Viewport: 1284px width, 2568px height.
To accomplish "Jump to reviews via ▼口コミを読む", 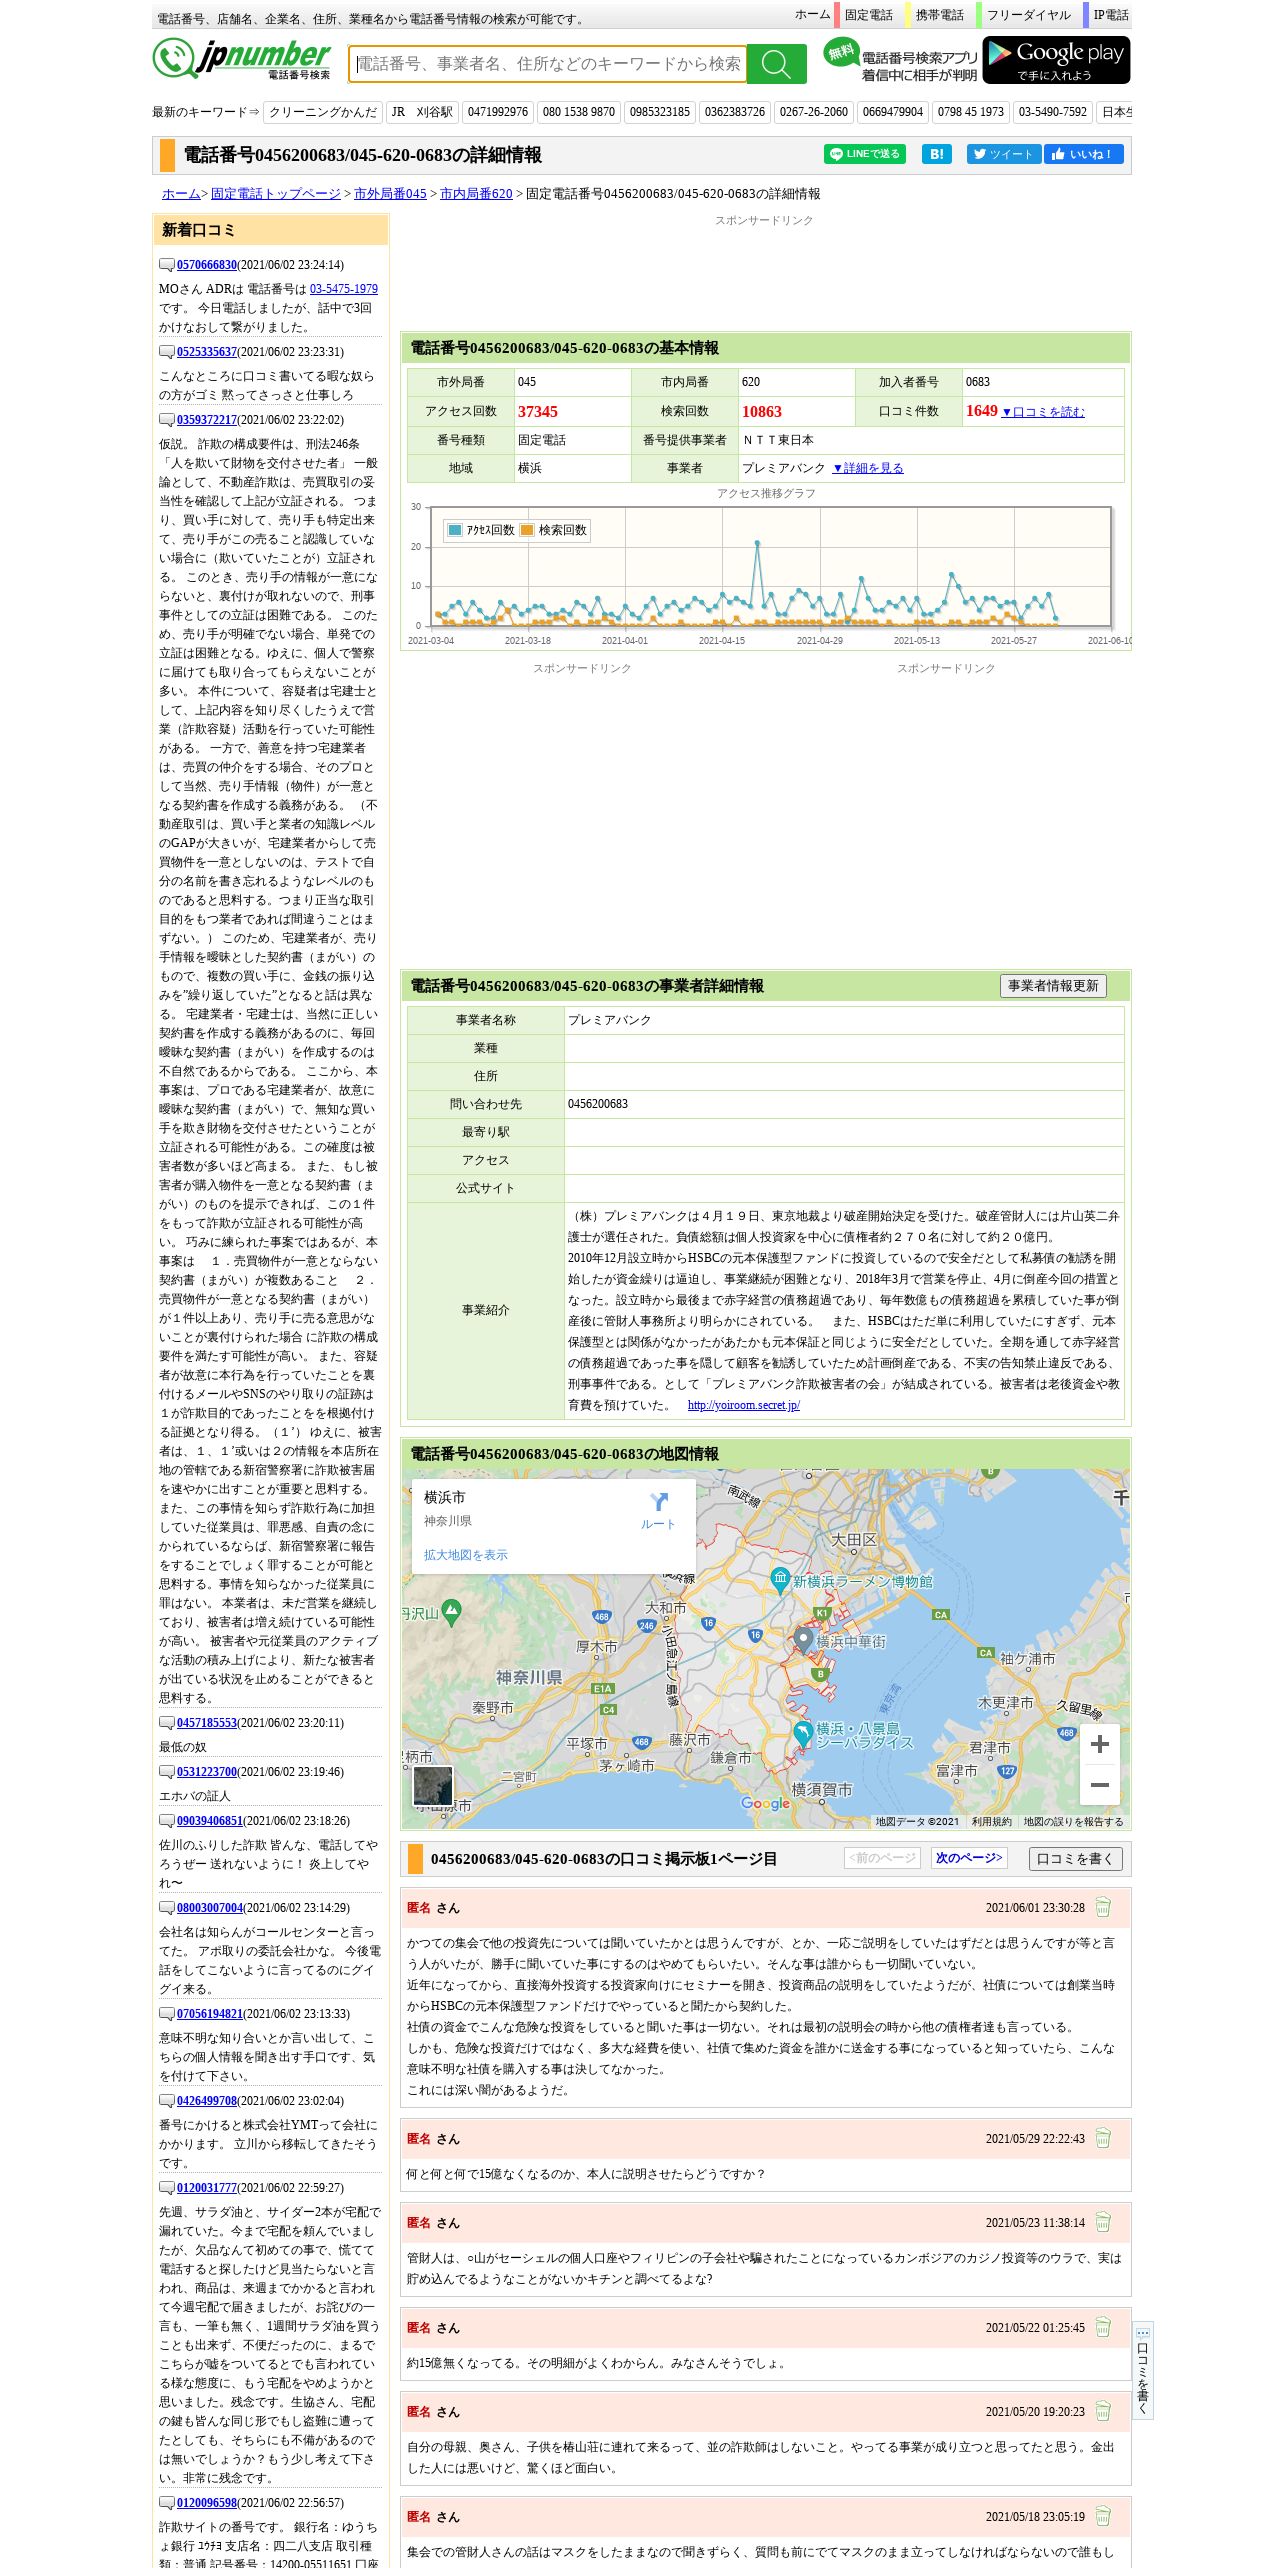I will [x=1043, y=412].
